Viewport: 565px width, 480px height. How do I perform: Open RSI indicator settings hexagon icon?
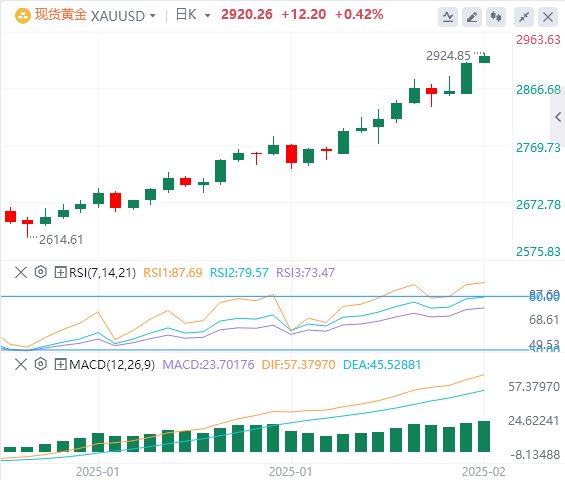(41, 272)
